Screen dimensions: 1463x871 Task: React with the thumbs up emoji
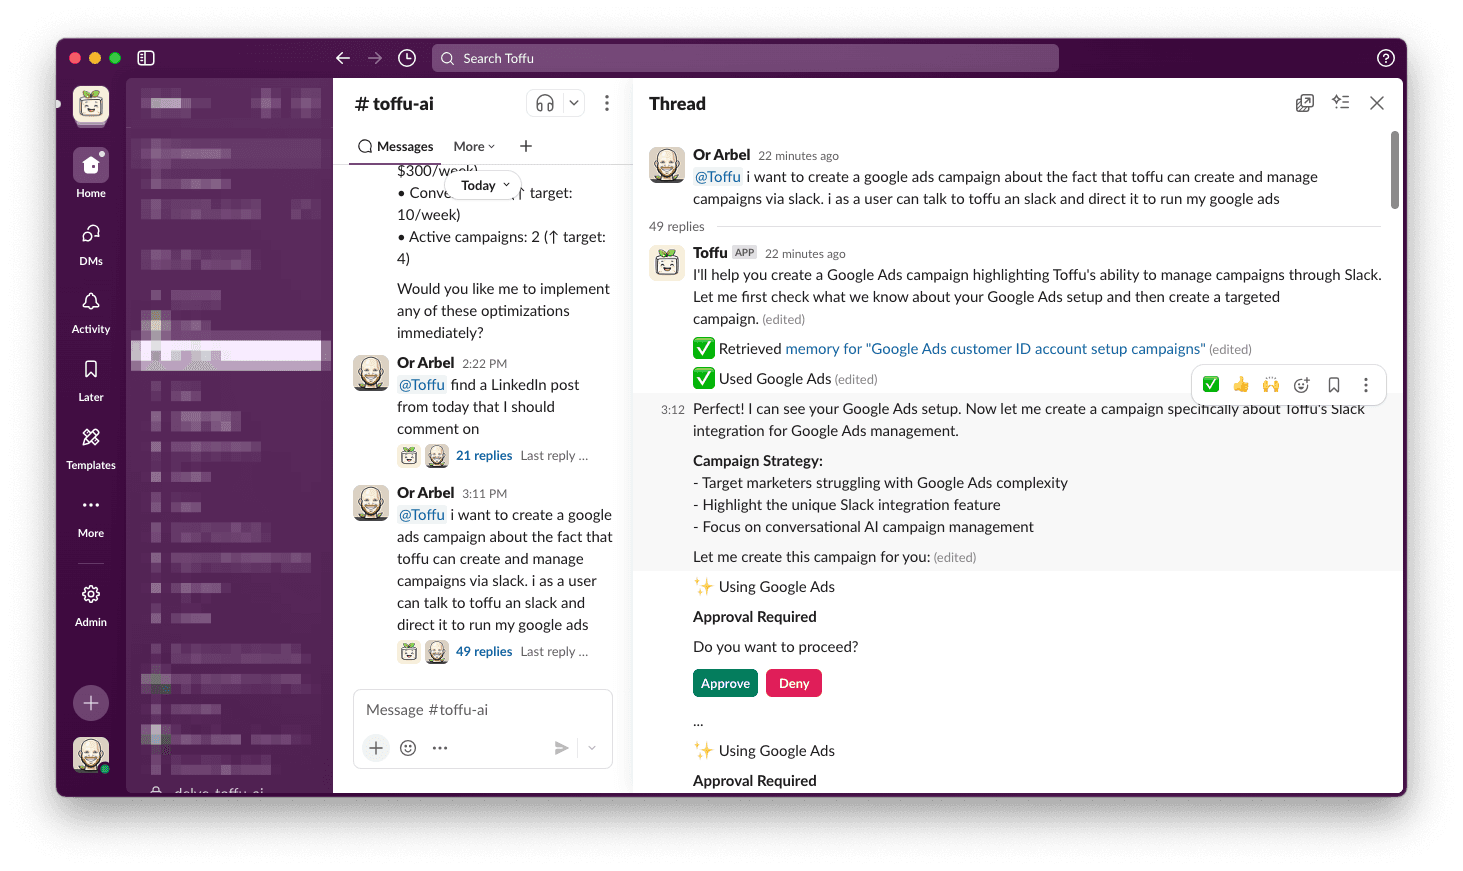click(1241, 385)
